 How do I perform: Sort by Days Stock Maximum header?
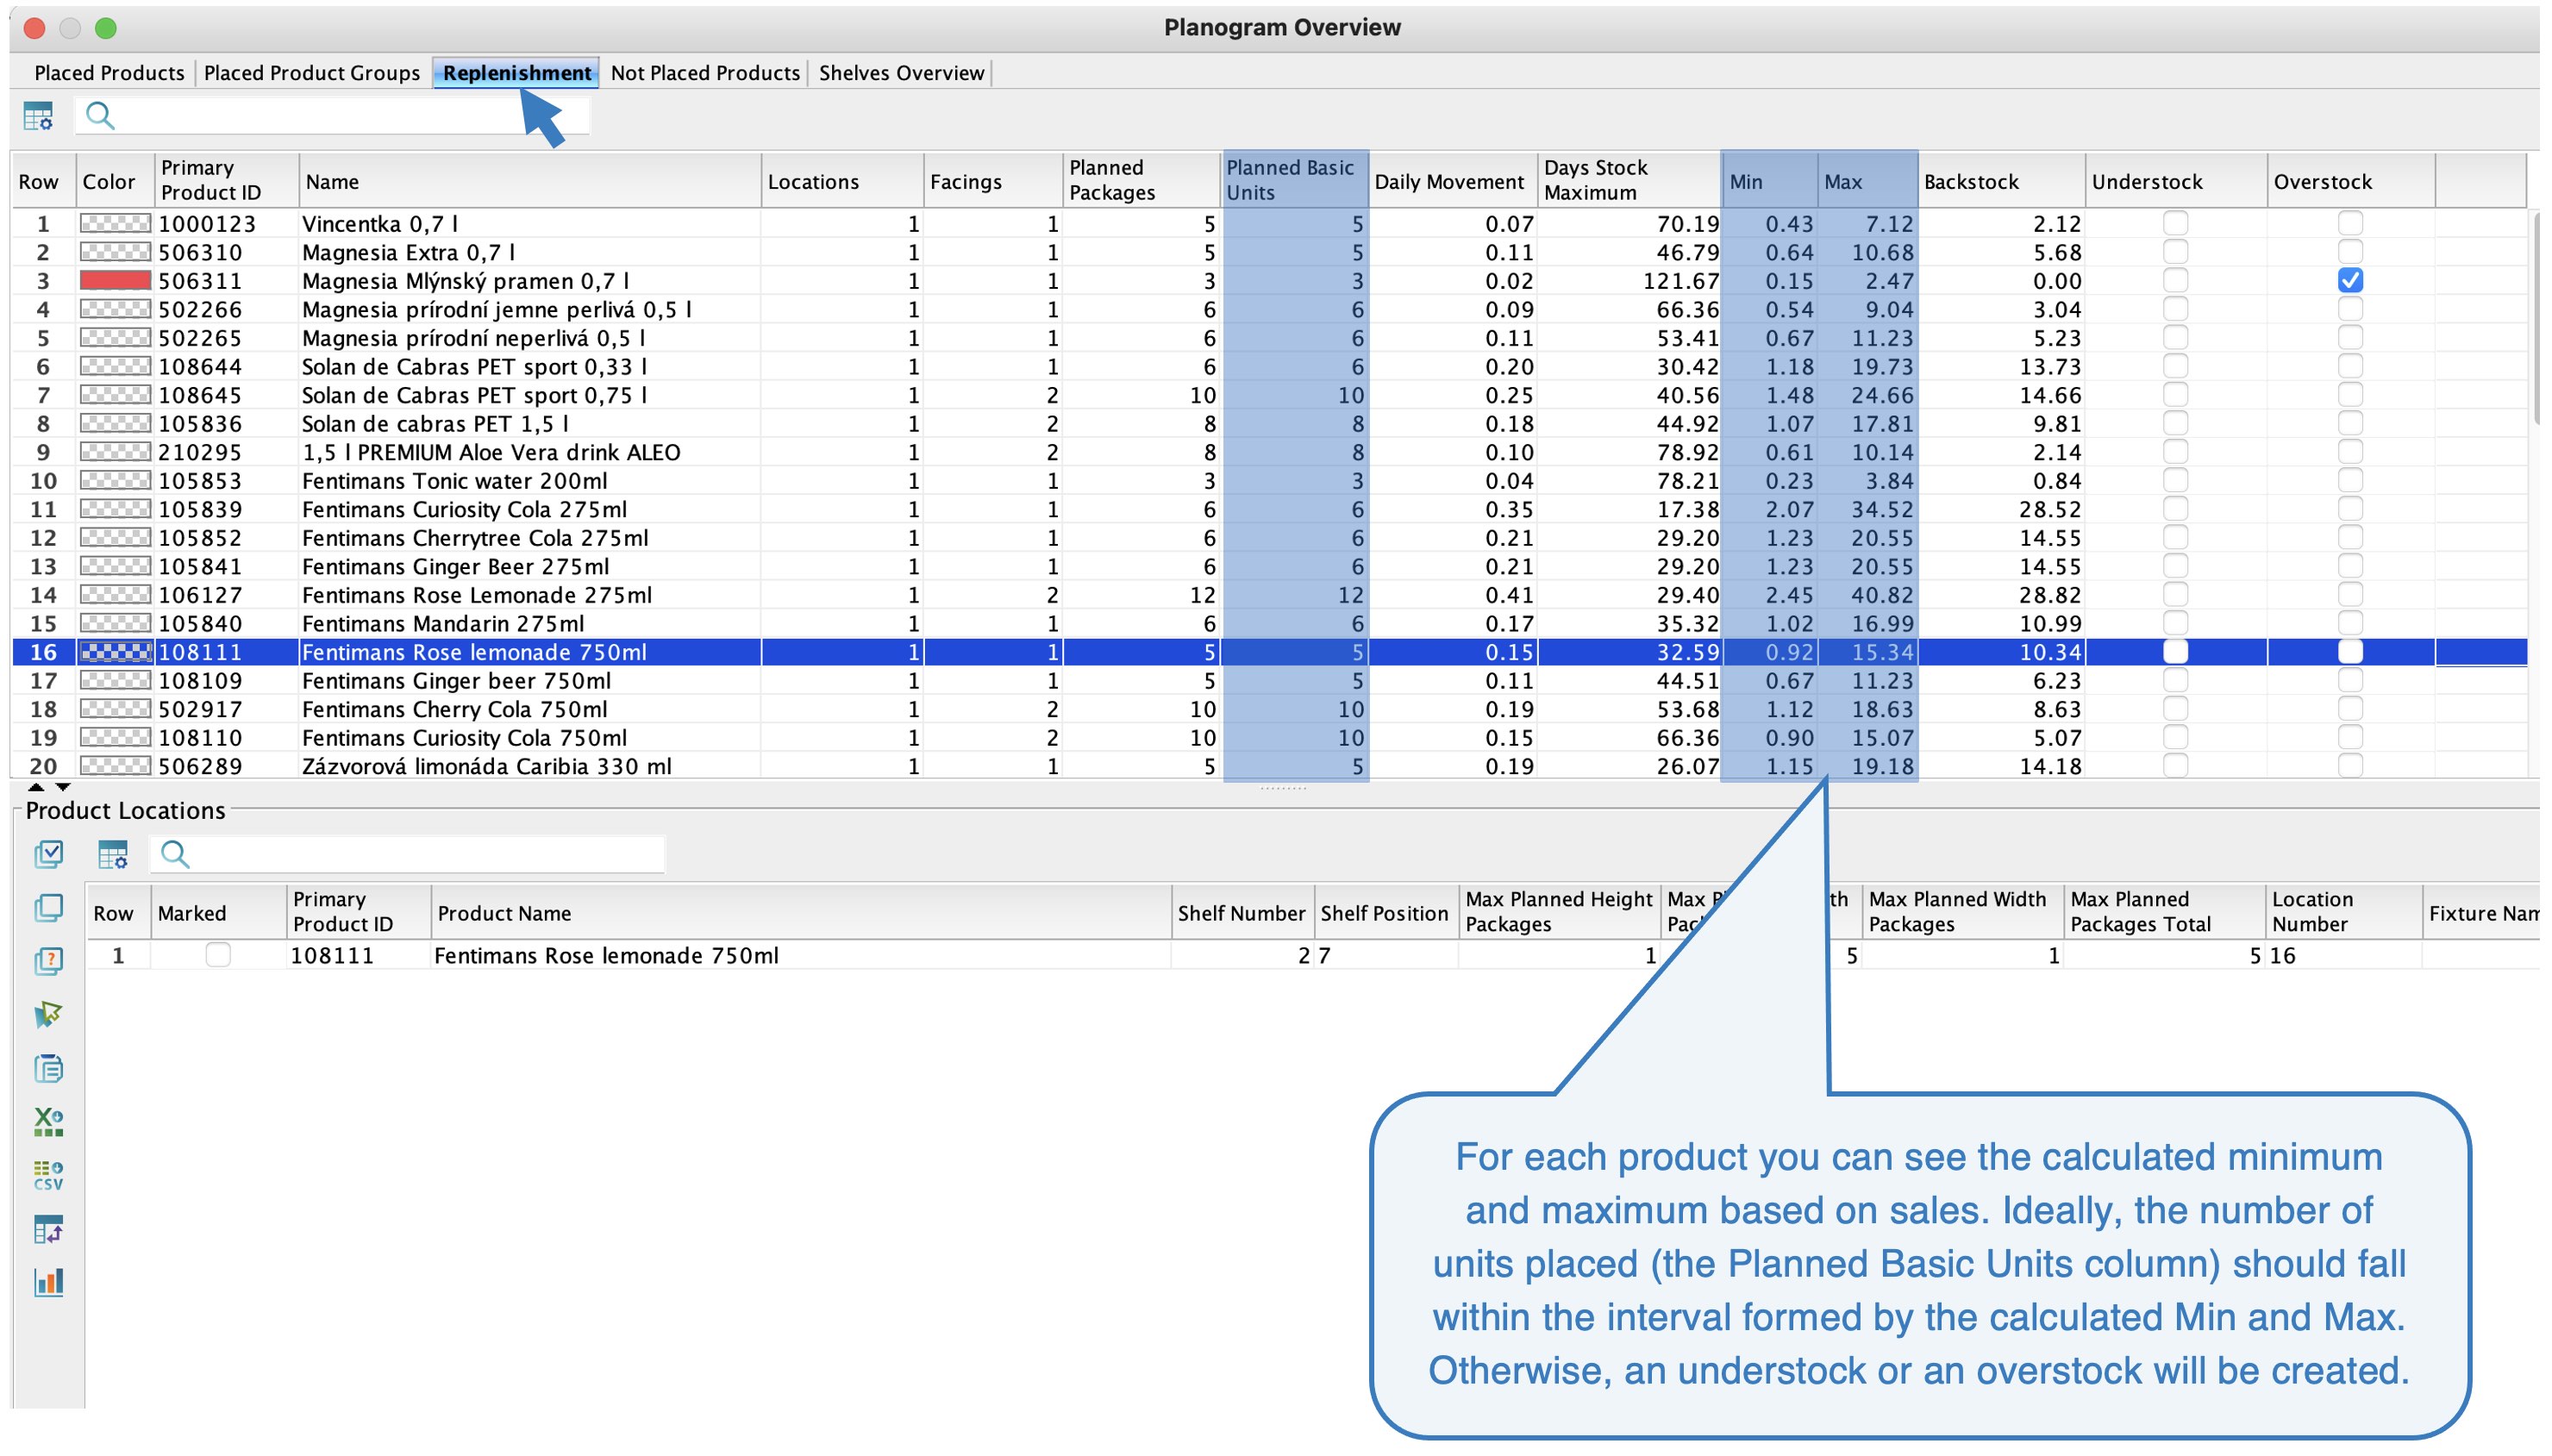click(1628, 180)
